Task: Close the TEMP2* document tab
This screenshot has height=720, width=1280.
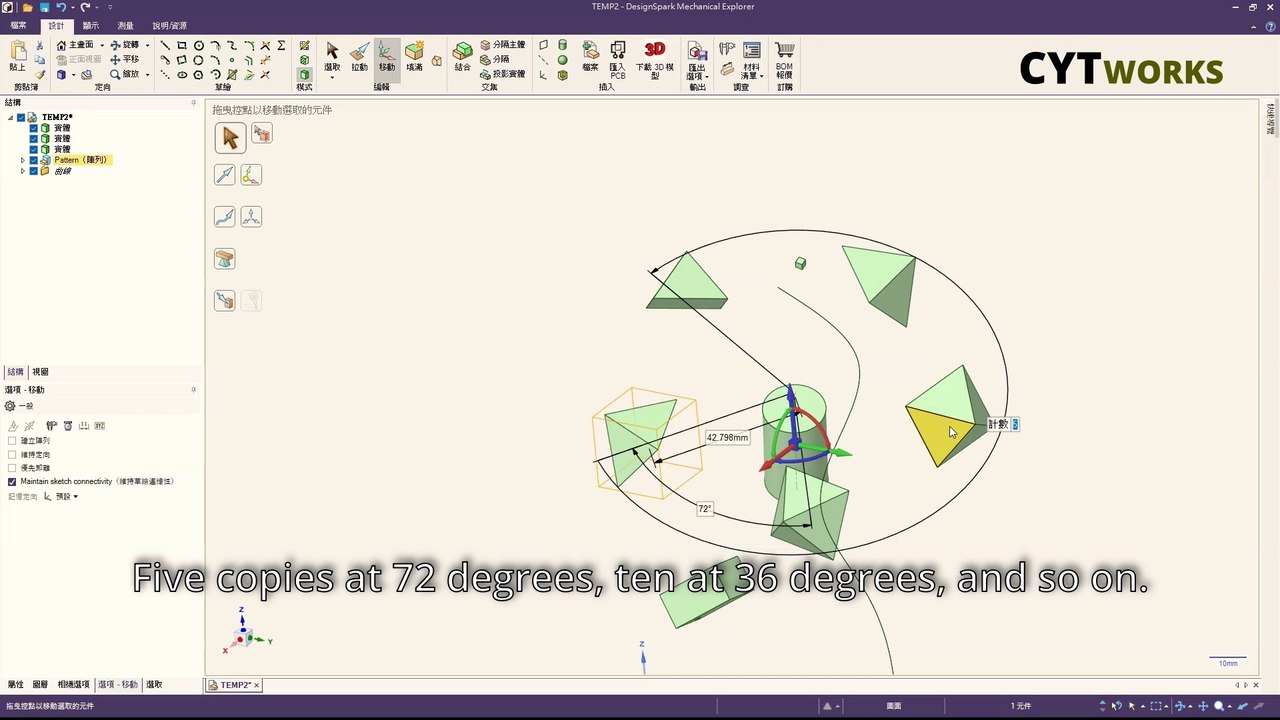Action: coord(256,685)
